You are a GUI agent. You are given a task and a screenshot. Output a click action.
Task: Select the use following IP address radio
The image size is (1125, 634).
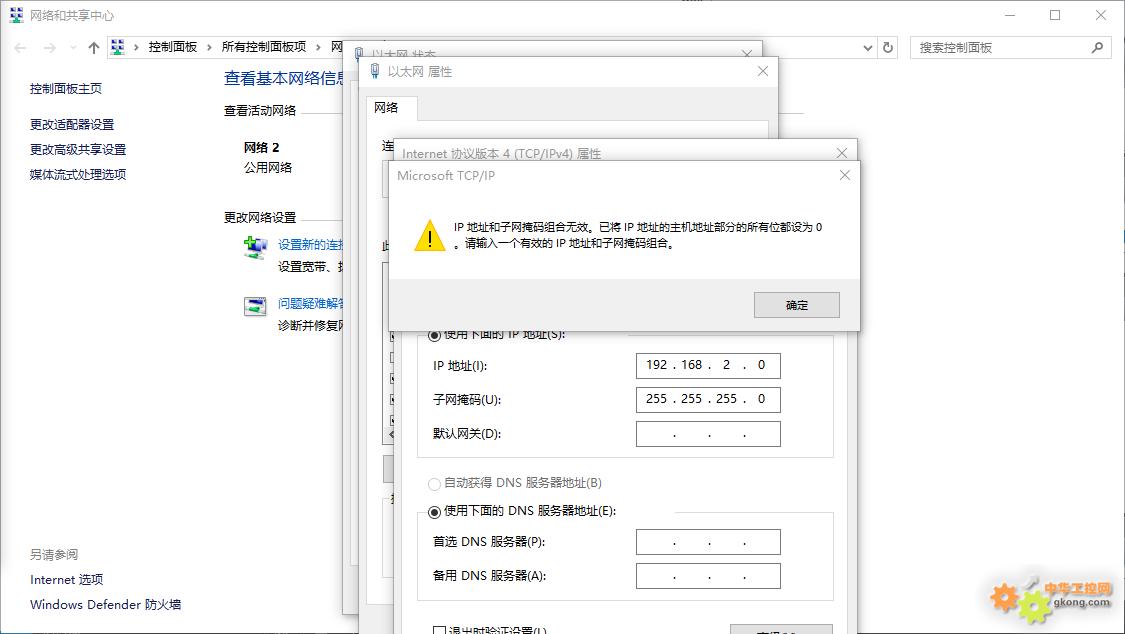434,335
